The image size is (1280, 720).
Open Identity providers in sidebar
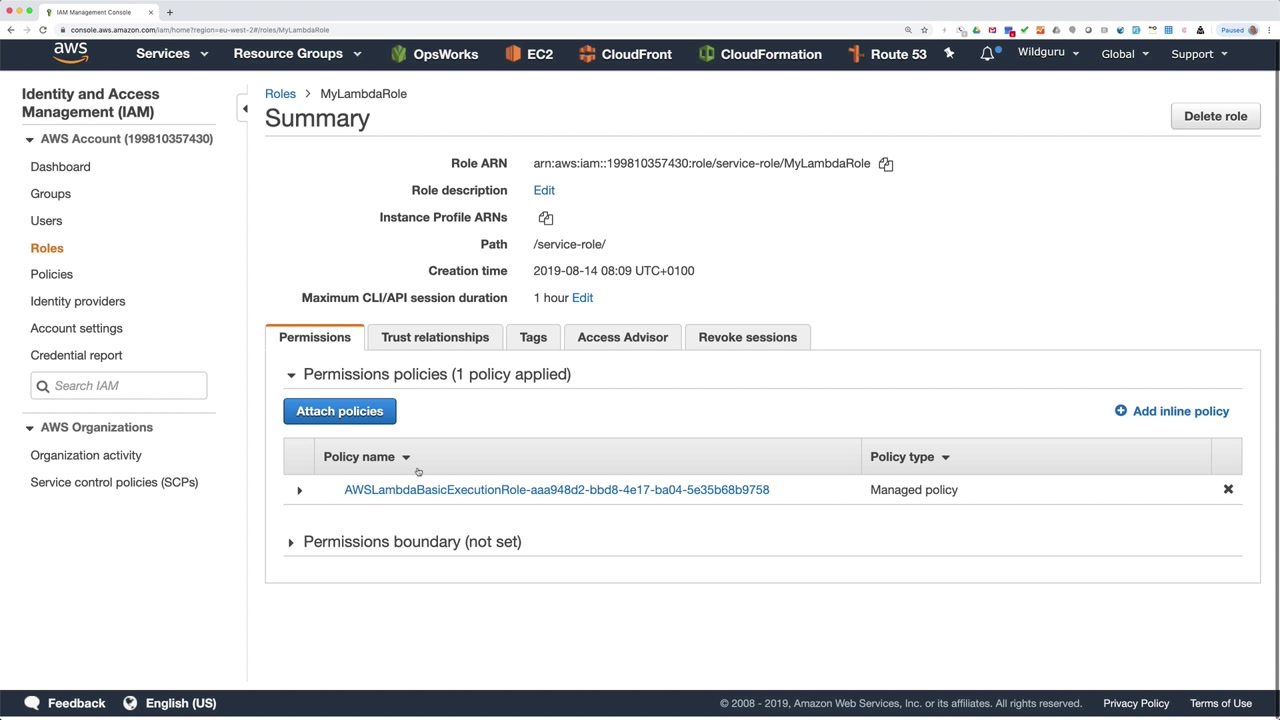(x=78, y=301)
